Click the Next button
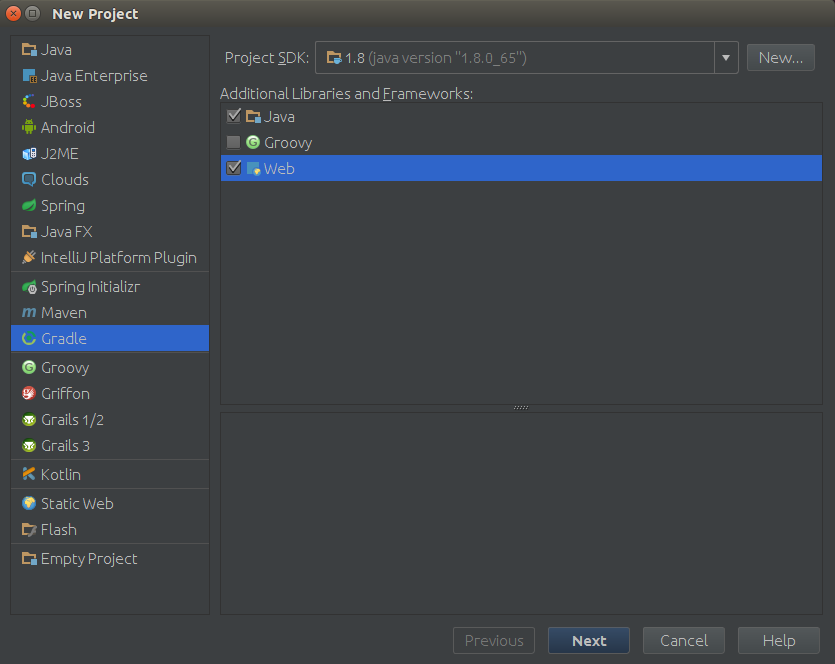This screenshot has height=664, width=835. coord(588,640)
